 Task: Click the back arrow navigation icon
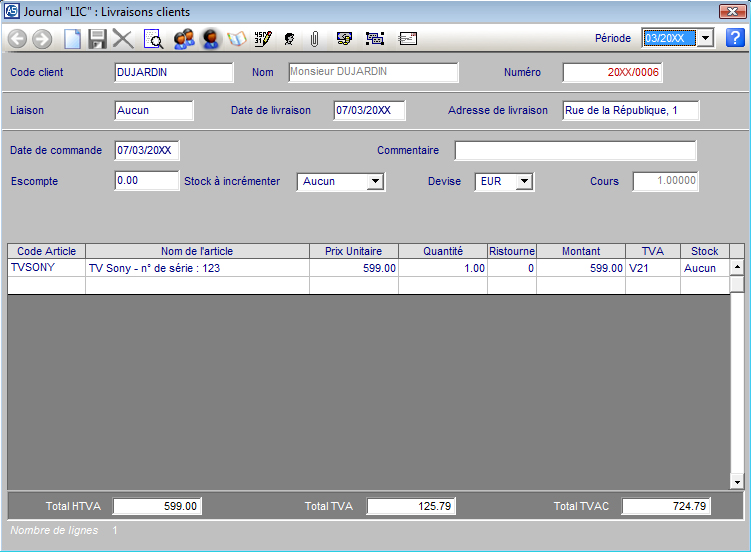tap(17, 39)
